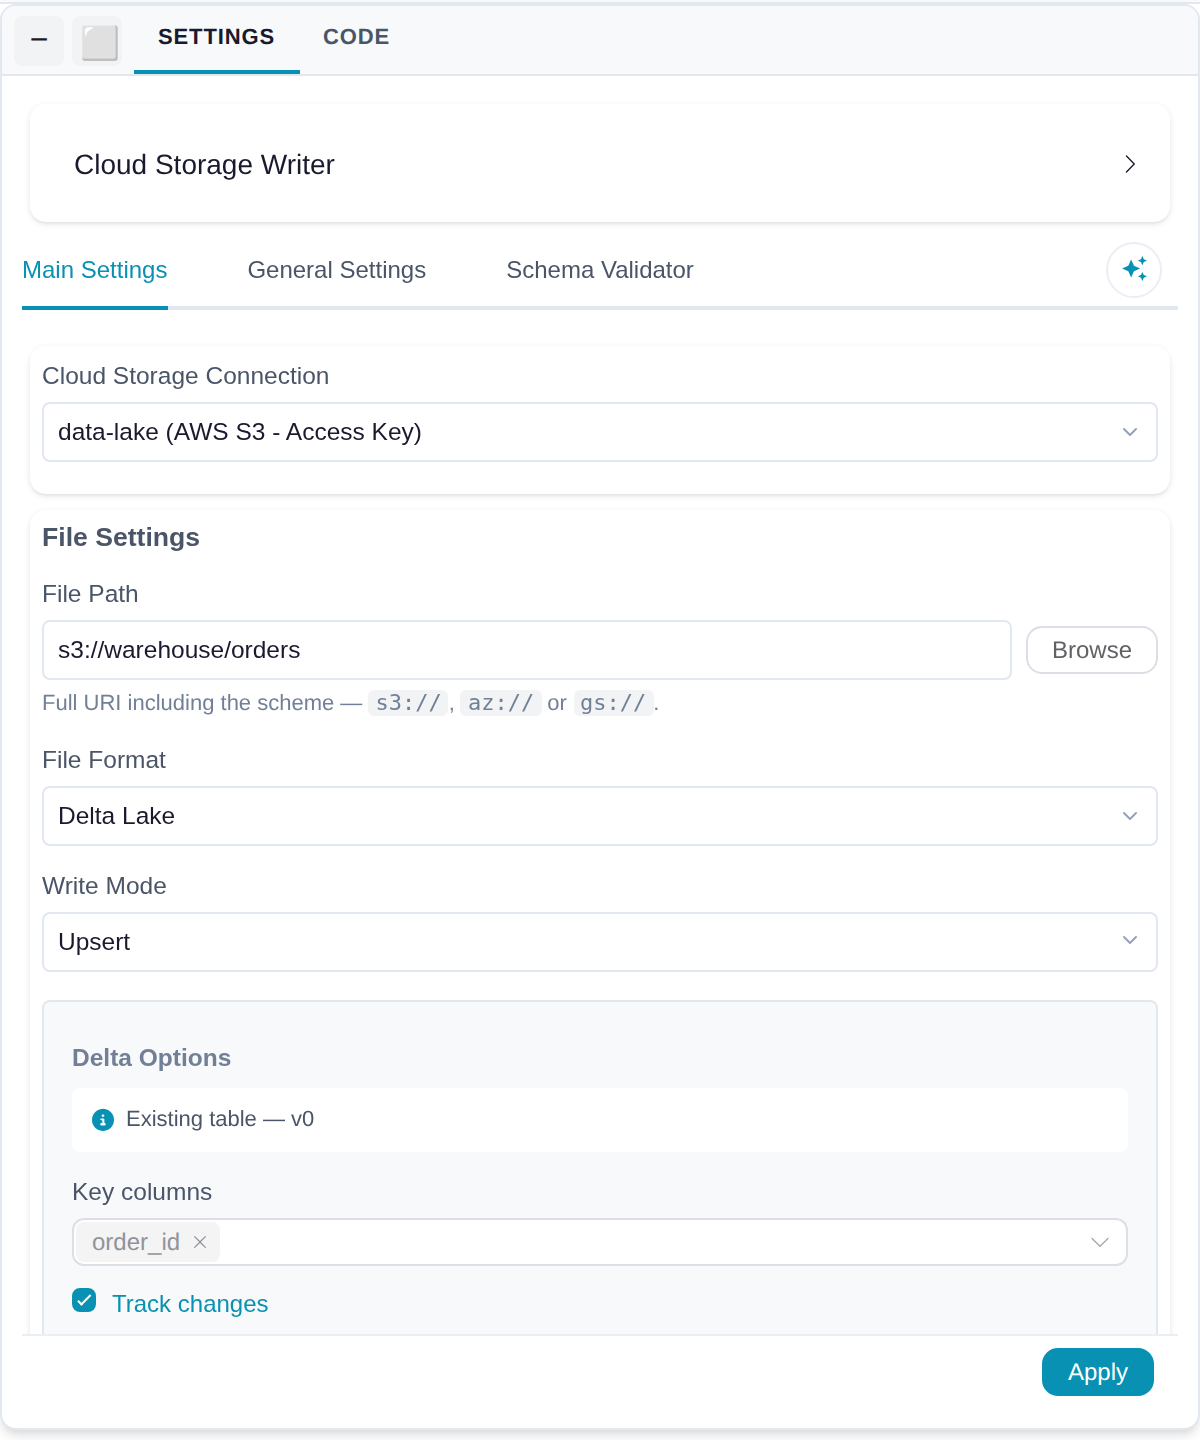The image size is (1200, 1440).
Task: Click the File Path input field
Action: (x=527, y=650)
